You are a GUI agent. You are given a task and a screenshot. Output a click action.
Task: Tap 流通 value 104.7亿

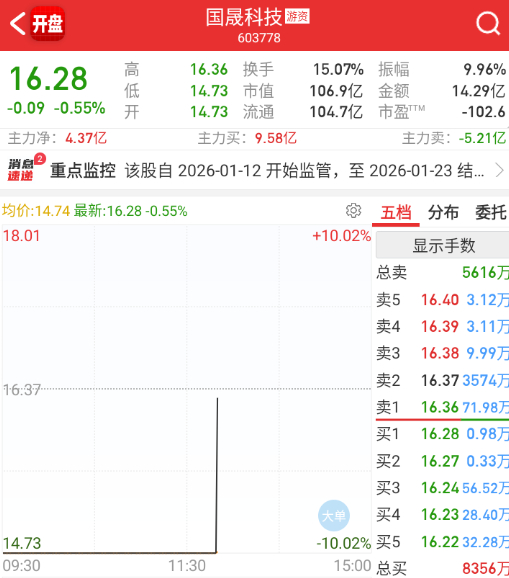pyautogui.click(x=336, y=112)
